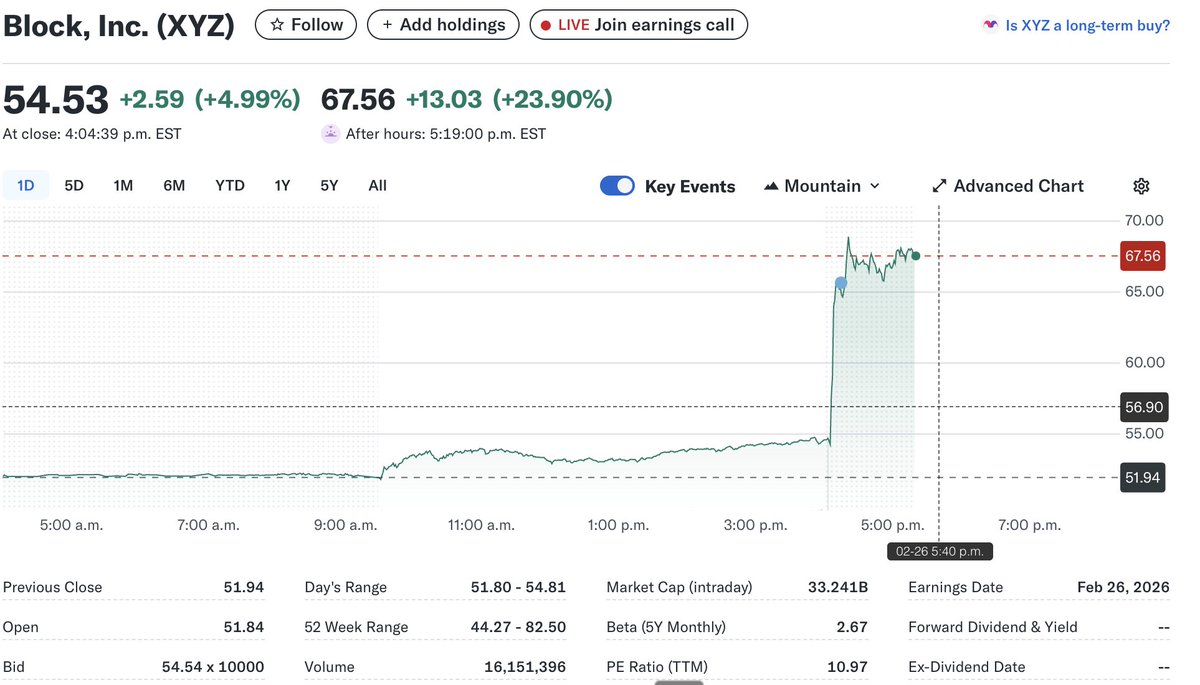The width and height of the screenshot is (1200, 685).
Task: Select the 5D time range tab
Action: (x=74, y=185)
